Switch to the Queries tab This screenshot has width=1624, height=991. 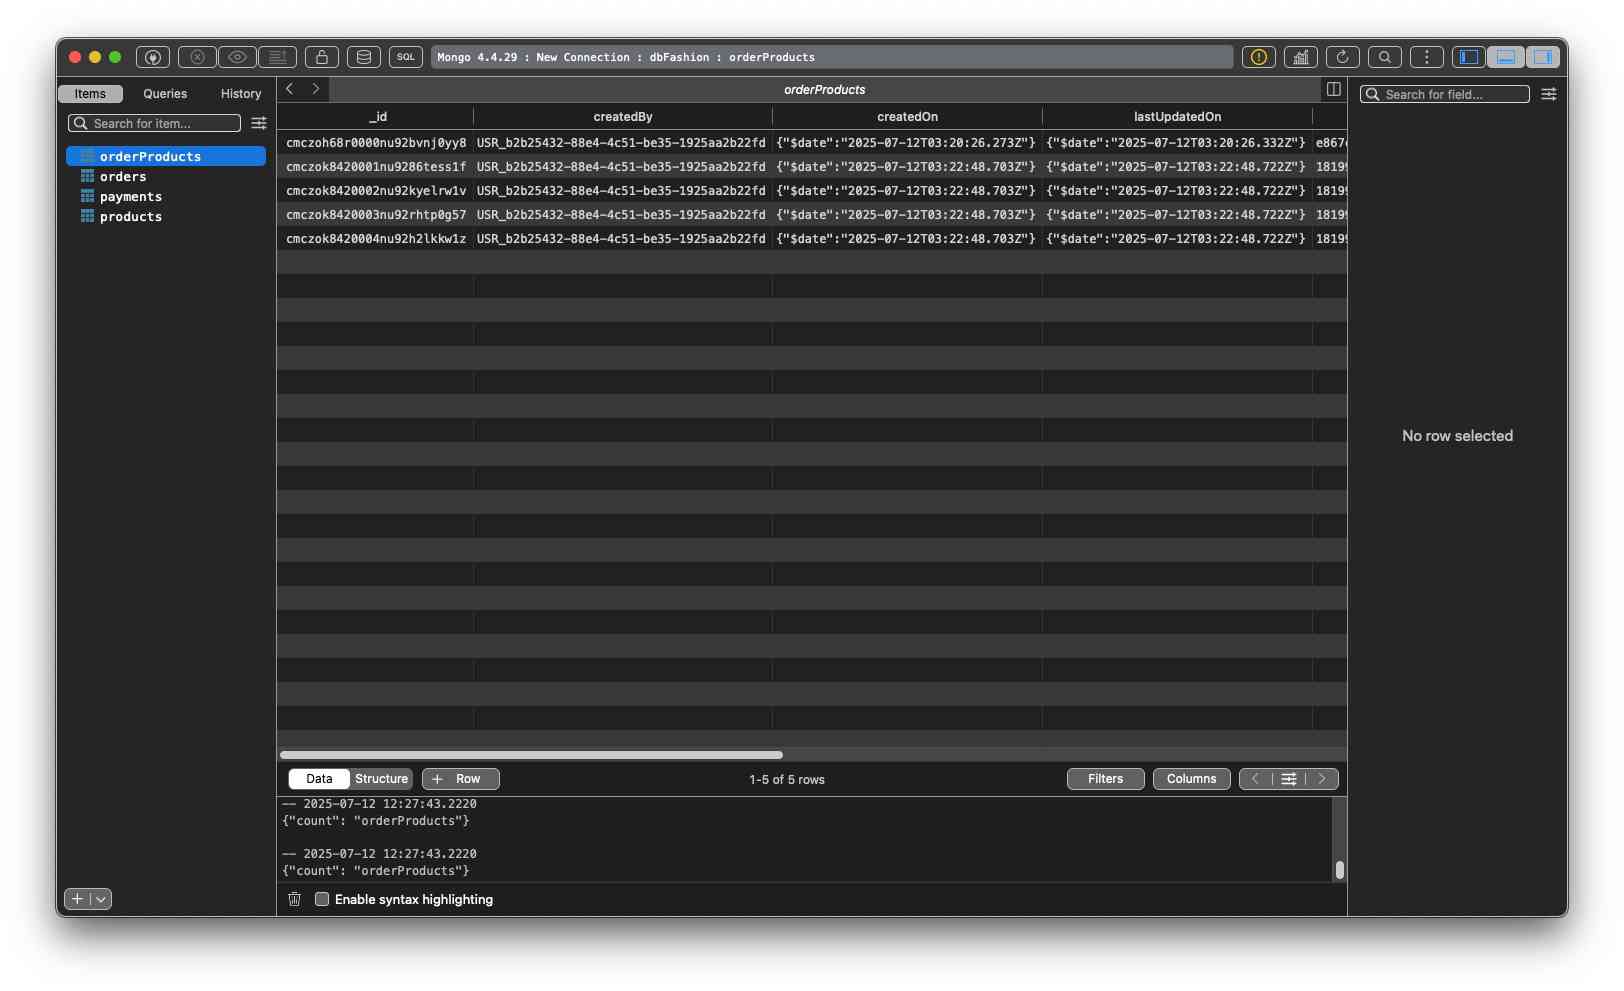coord(165,94)
